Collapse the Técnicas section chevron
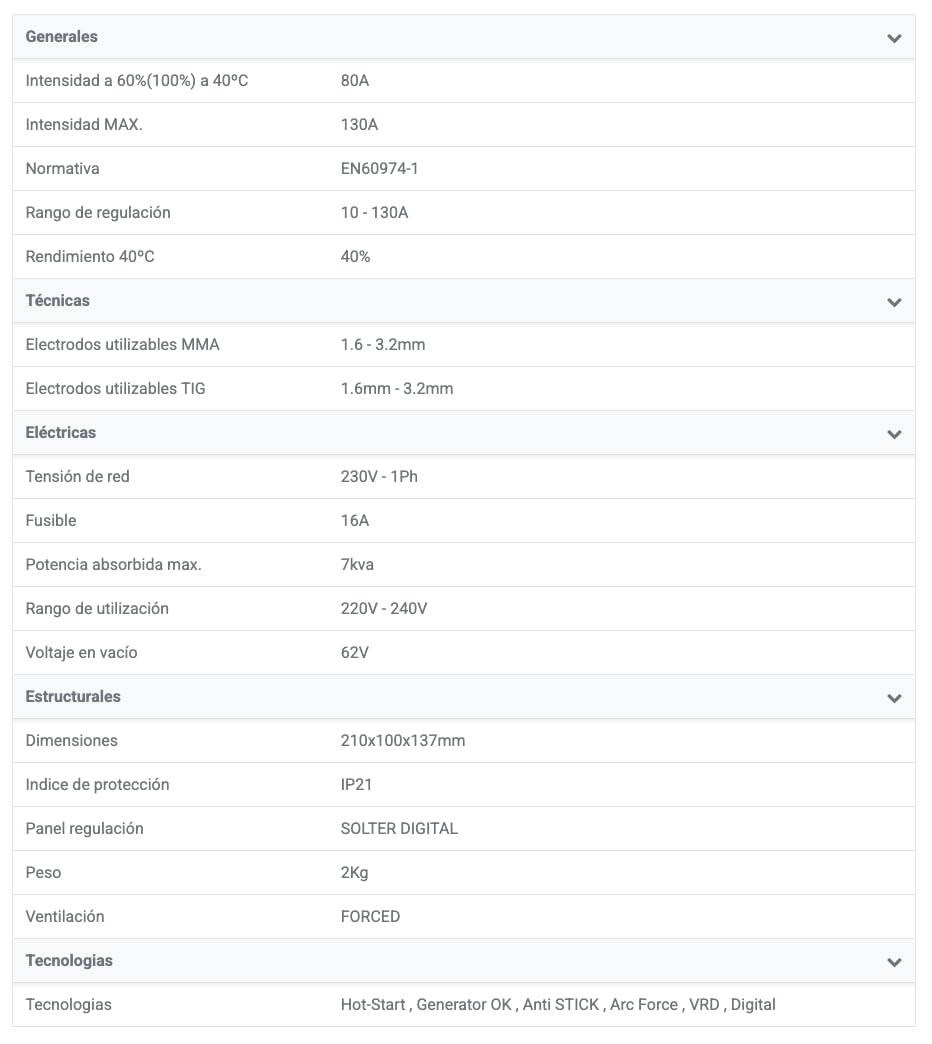Image resolution: width=932 pixels, height=1044 pixels. [x=894, y=302]
